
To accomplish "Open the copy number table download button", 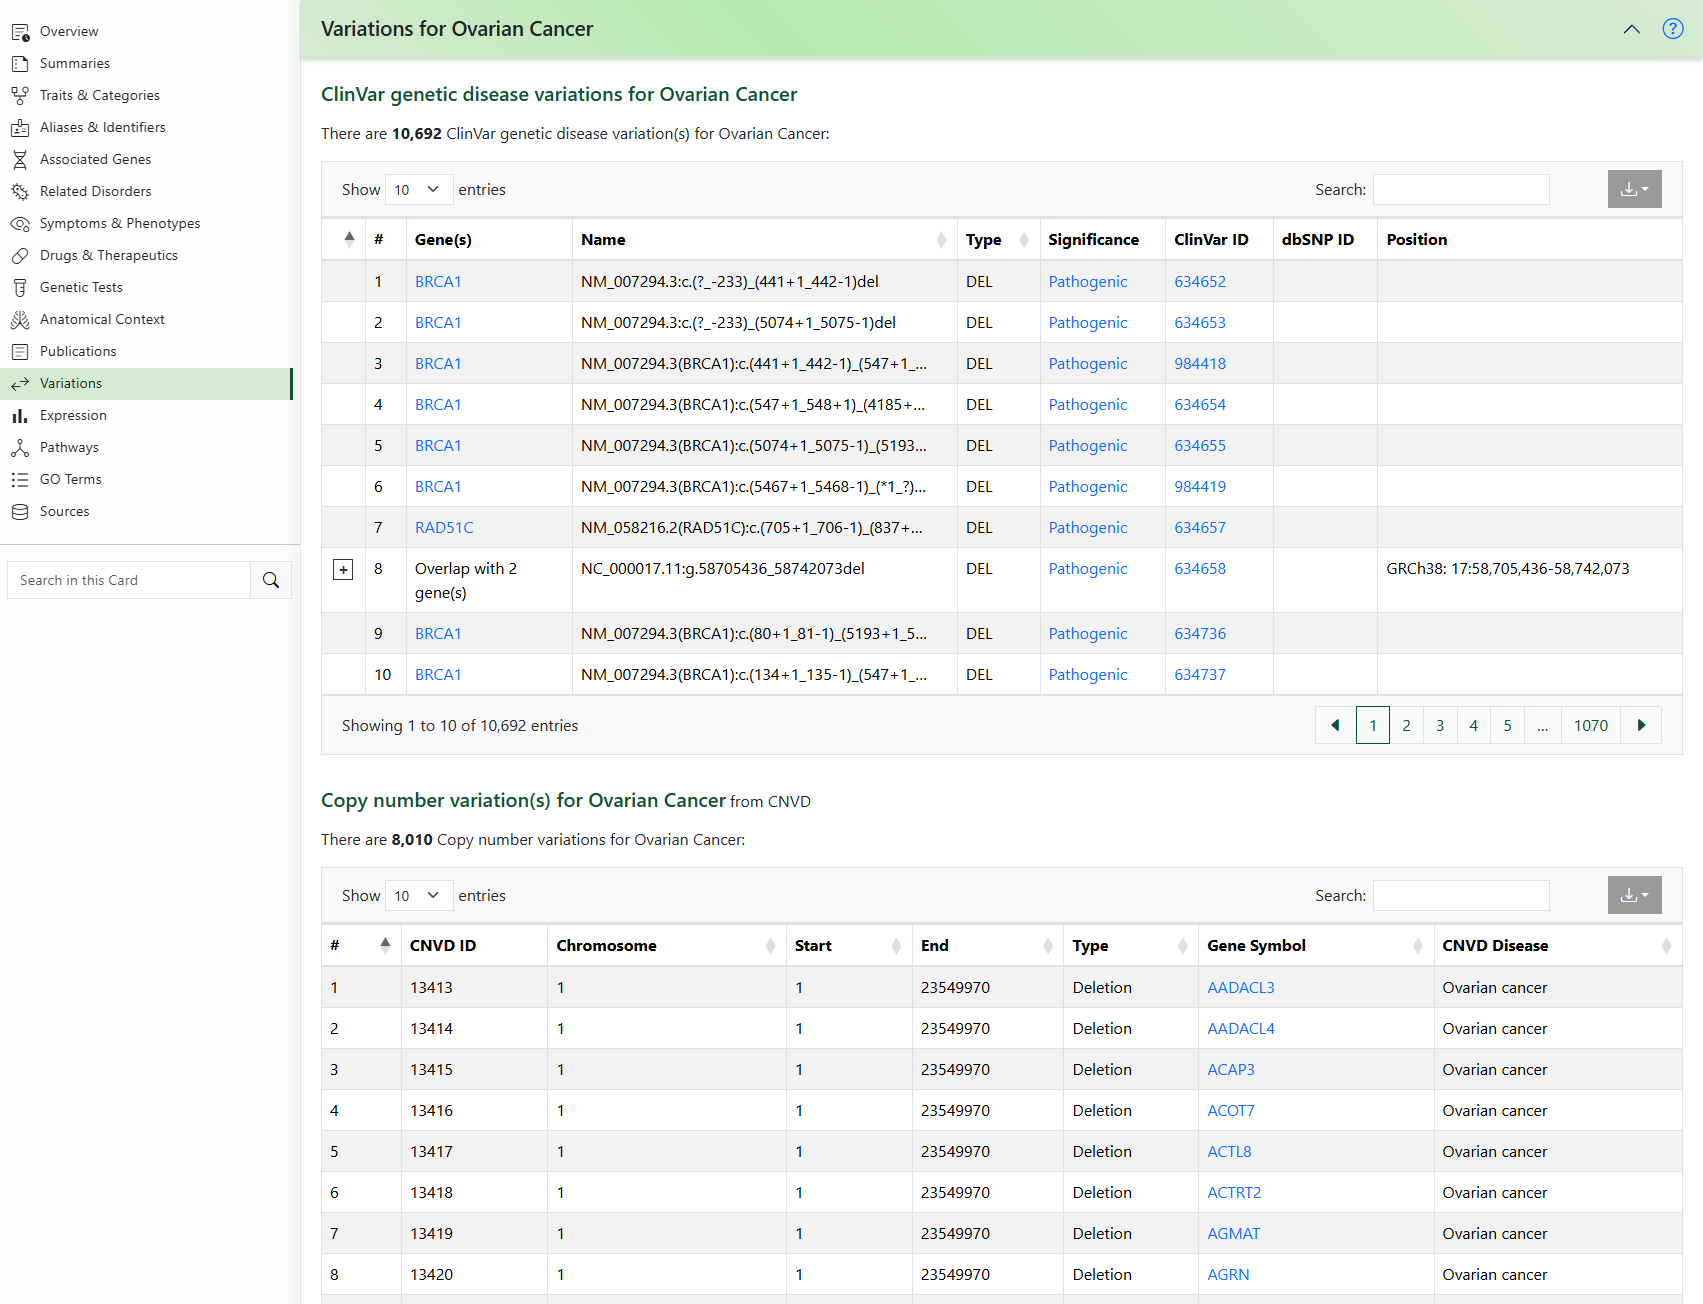I will (1634, 895).
